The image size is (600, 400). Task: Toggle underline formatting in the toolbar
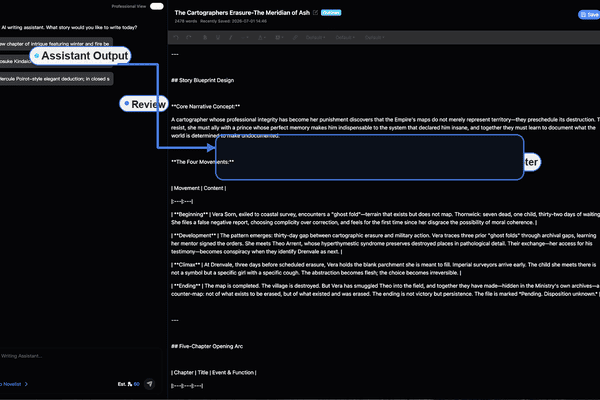click(x=218, y=38)
